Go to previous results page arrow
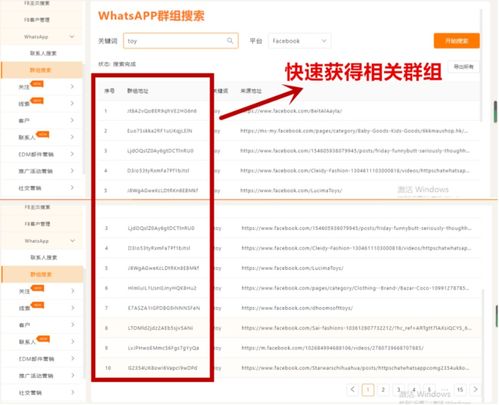Viewport: 499px width, 405px height. pyautogui.click(x=352, y=389)
